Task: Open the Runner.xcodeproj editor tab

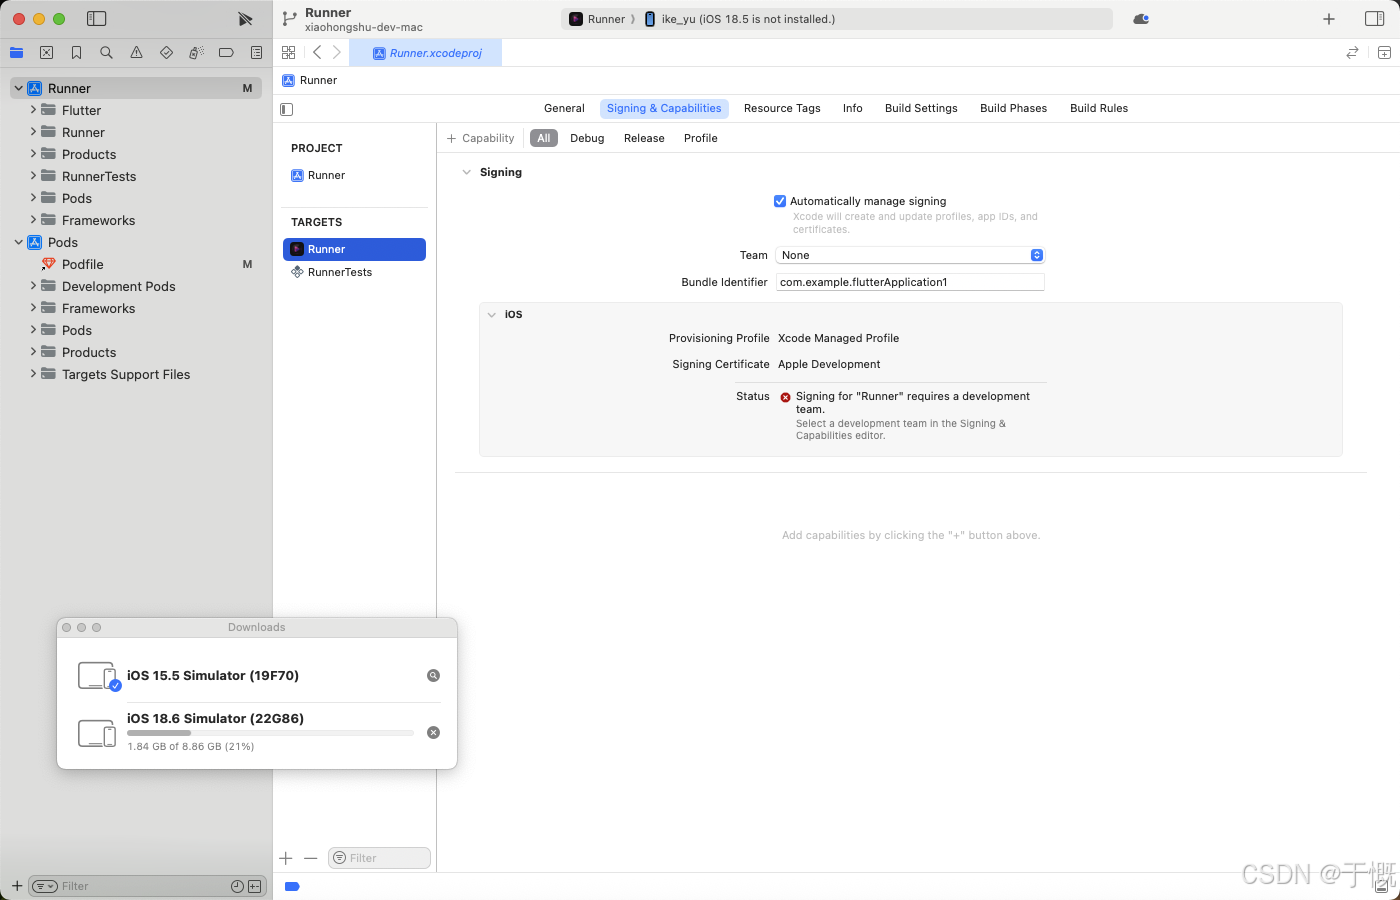Action: (x=426, y=53)
